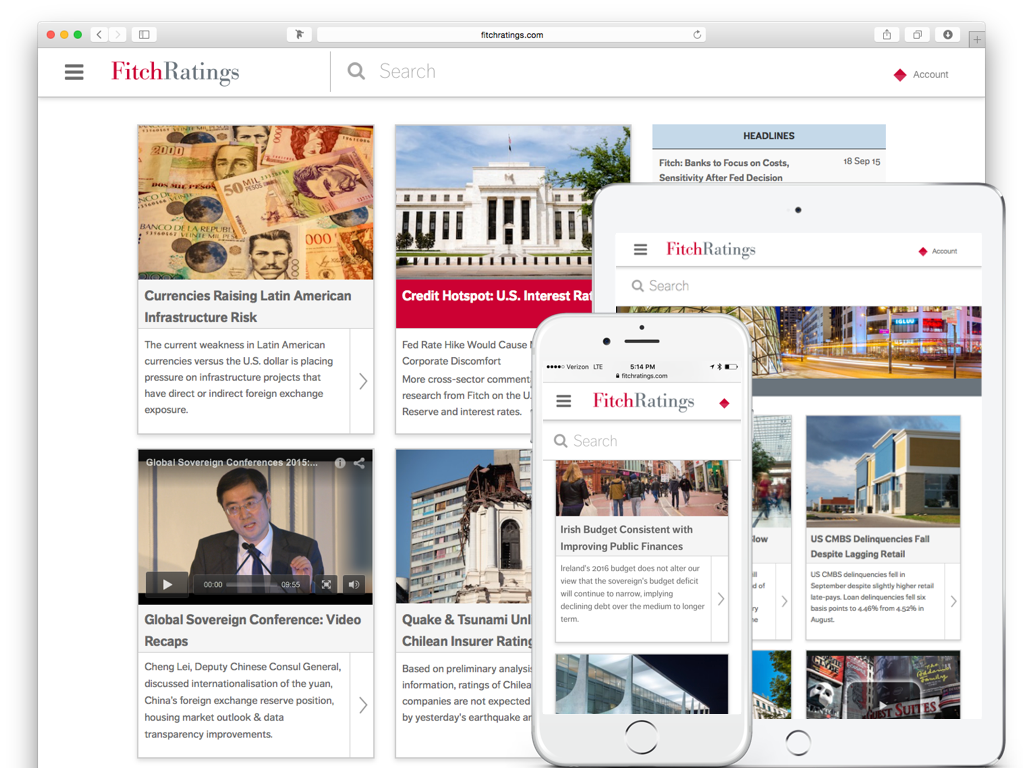Click the video progress bar
Image resolution: width=1023 pixels, height=768 pixels.
252,585
